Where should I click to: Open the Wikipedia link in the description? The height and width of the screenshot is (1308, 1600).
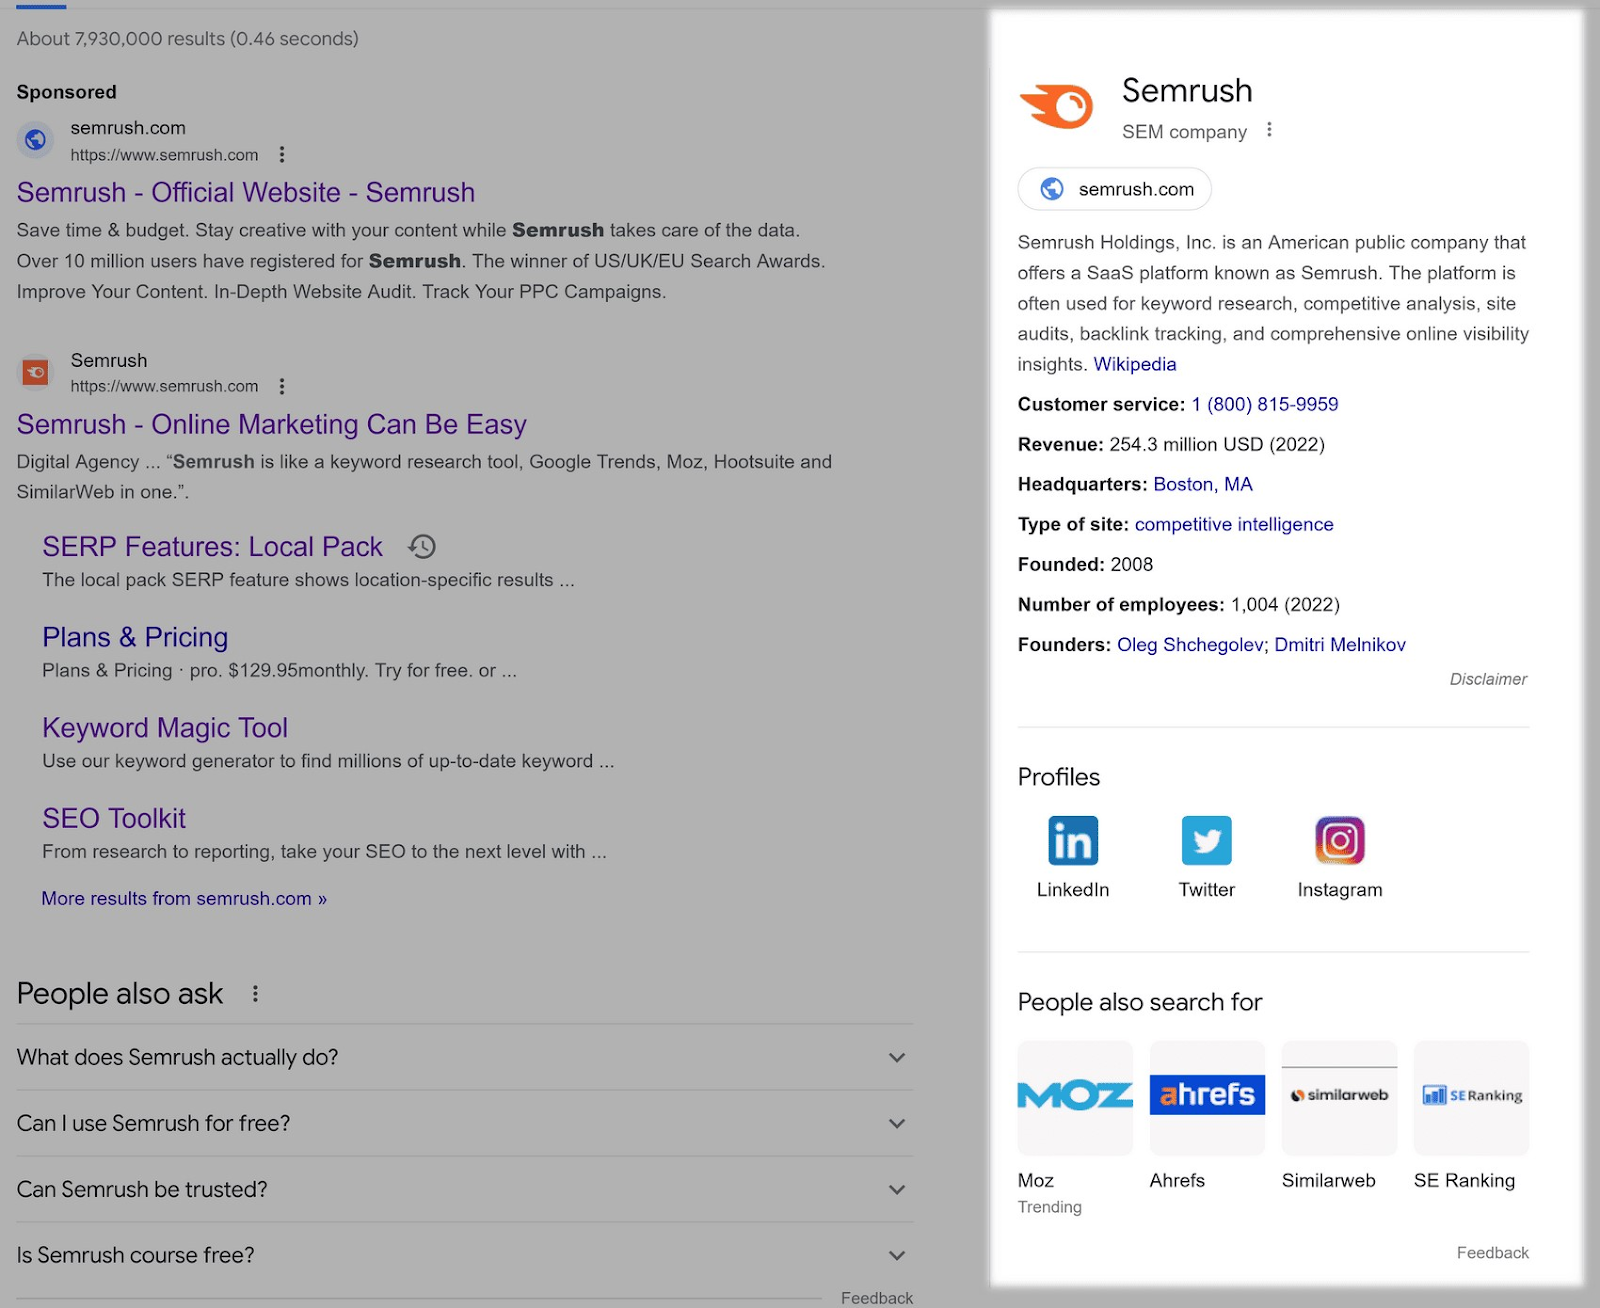pyautogui.click(x=1134, y=364)
